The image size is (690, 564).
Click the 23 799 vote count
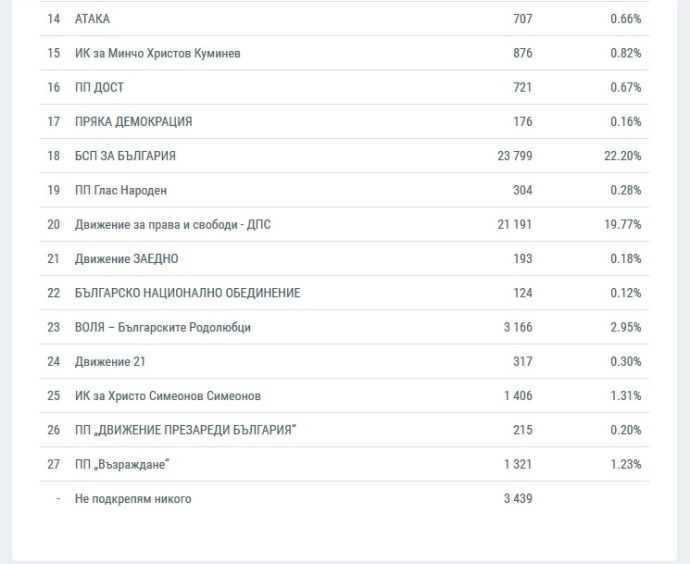(x=514, y=156)
